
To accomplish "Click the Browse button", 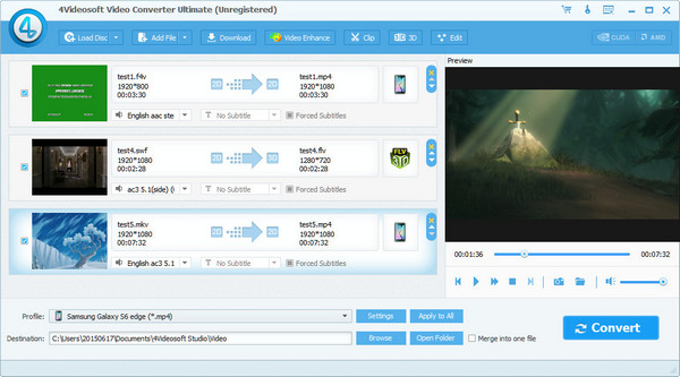I will pos(381,338).
